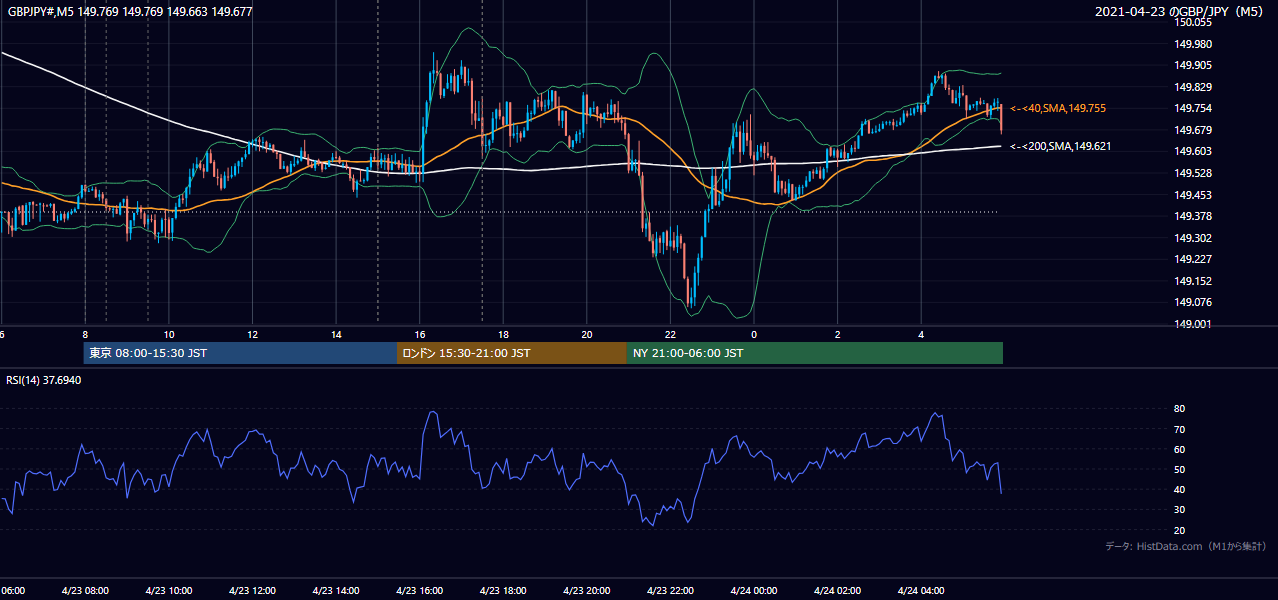Click RSI scale value 80

[1179, 409]
